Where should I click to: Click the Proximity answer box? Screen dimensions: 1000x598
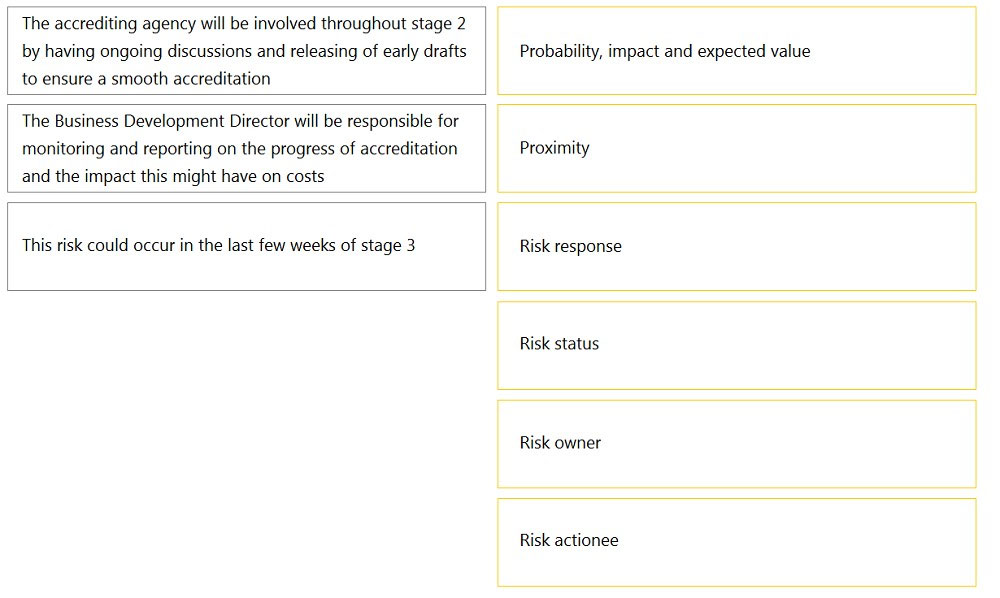point(737,149)
